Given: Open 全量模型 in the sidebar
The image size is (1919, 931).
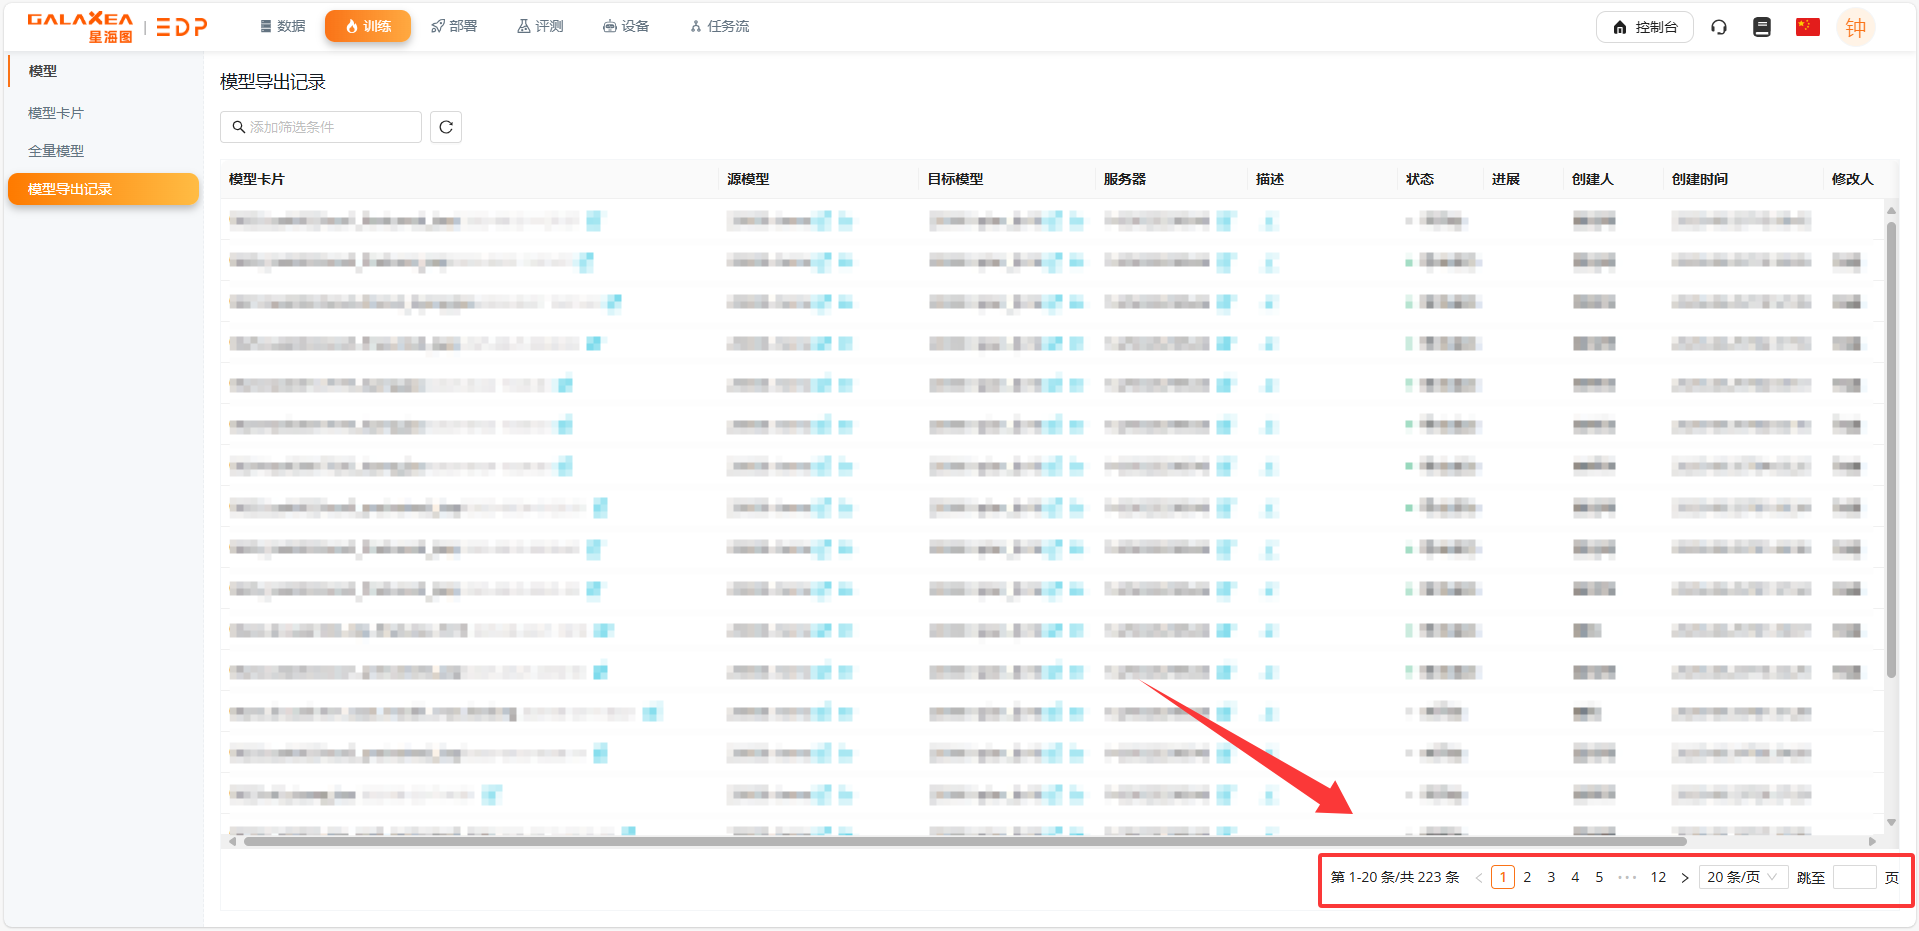Looking at the screenshot, I should 56,151.
